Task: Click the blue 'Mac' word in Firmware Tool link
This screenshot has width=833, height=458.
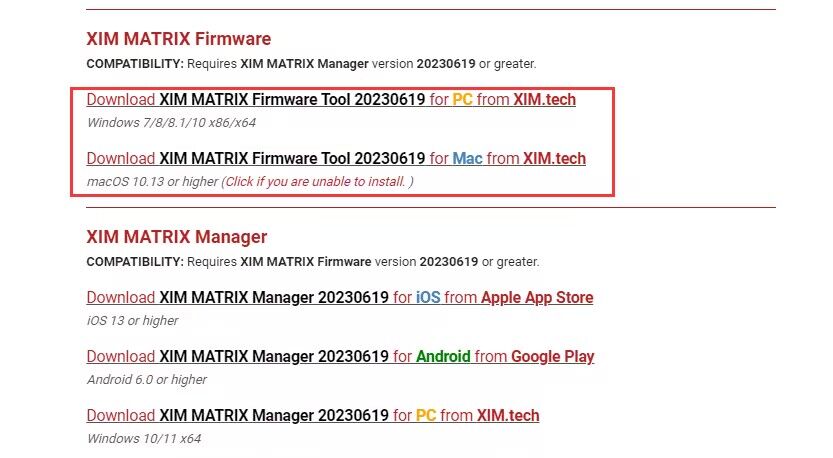Action: click(467, 158)
